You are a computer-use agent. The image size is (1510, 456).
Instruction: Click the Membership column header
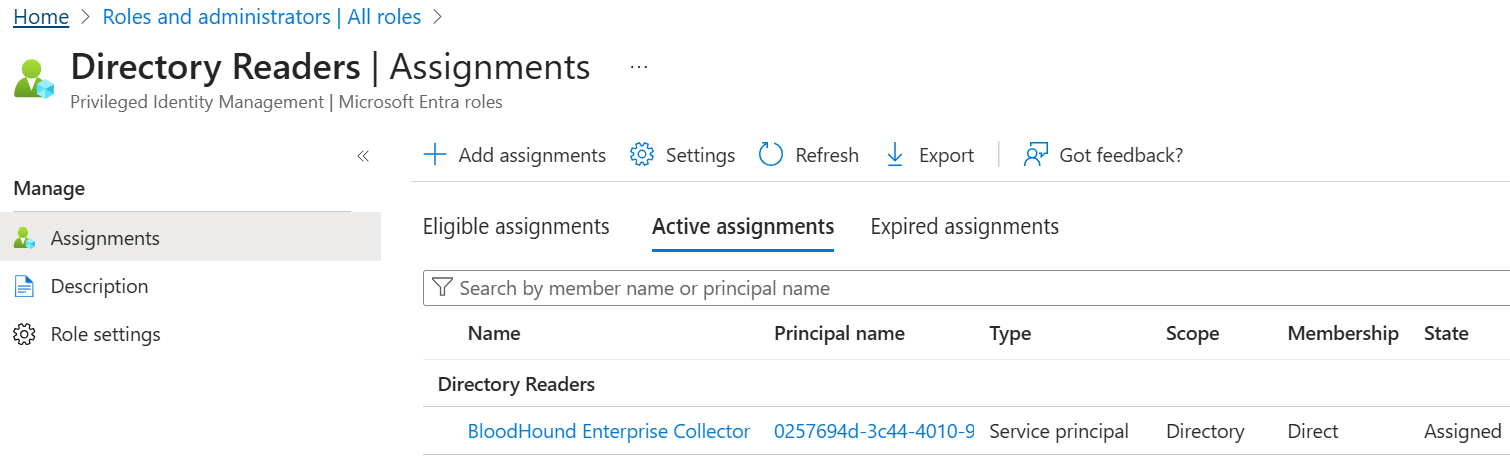(1343, 334)
